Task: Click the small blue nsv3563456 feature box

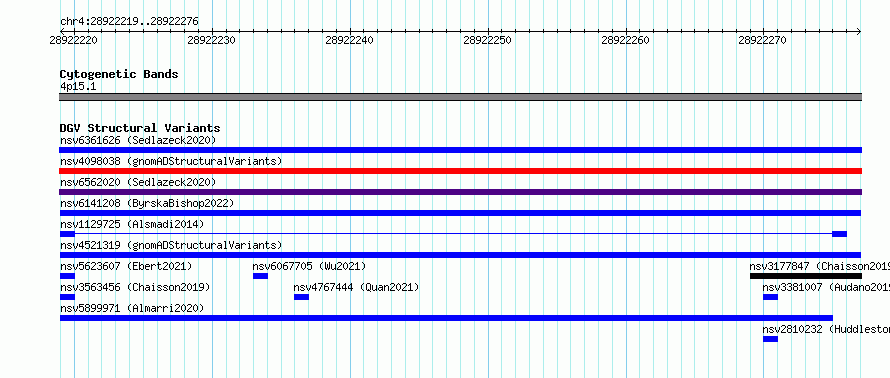Action: pyautogui.click(x=67, y=297)
